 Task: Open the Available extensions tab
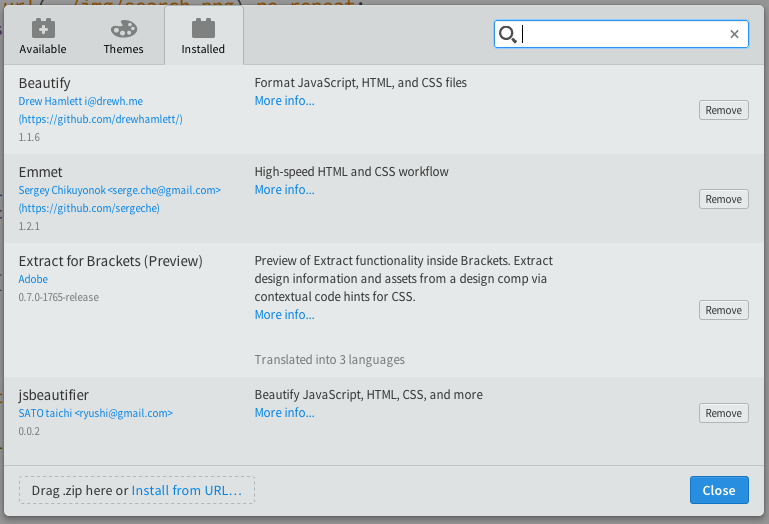(x=43, y=36)
